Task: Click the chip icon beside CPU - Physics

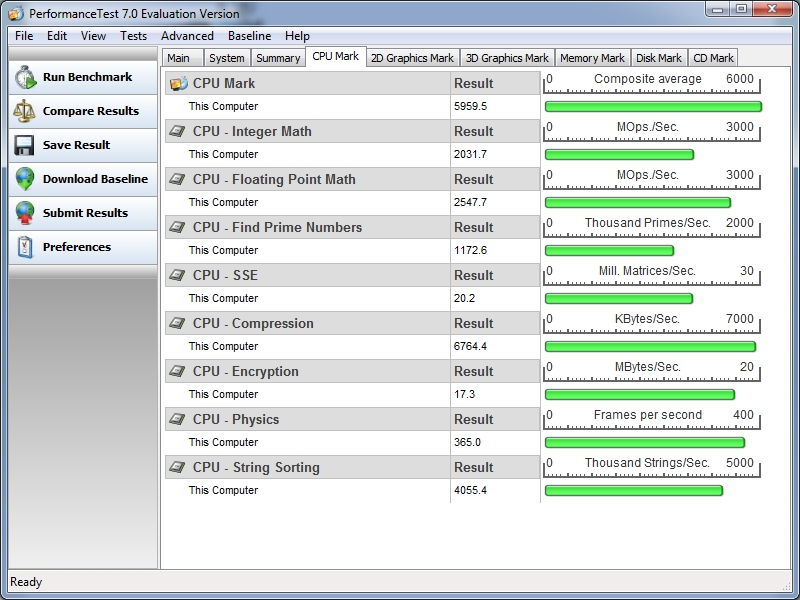Action: [177, 419]
